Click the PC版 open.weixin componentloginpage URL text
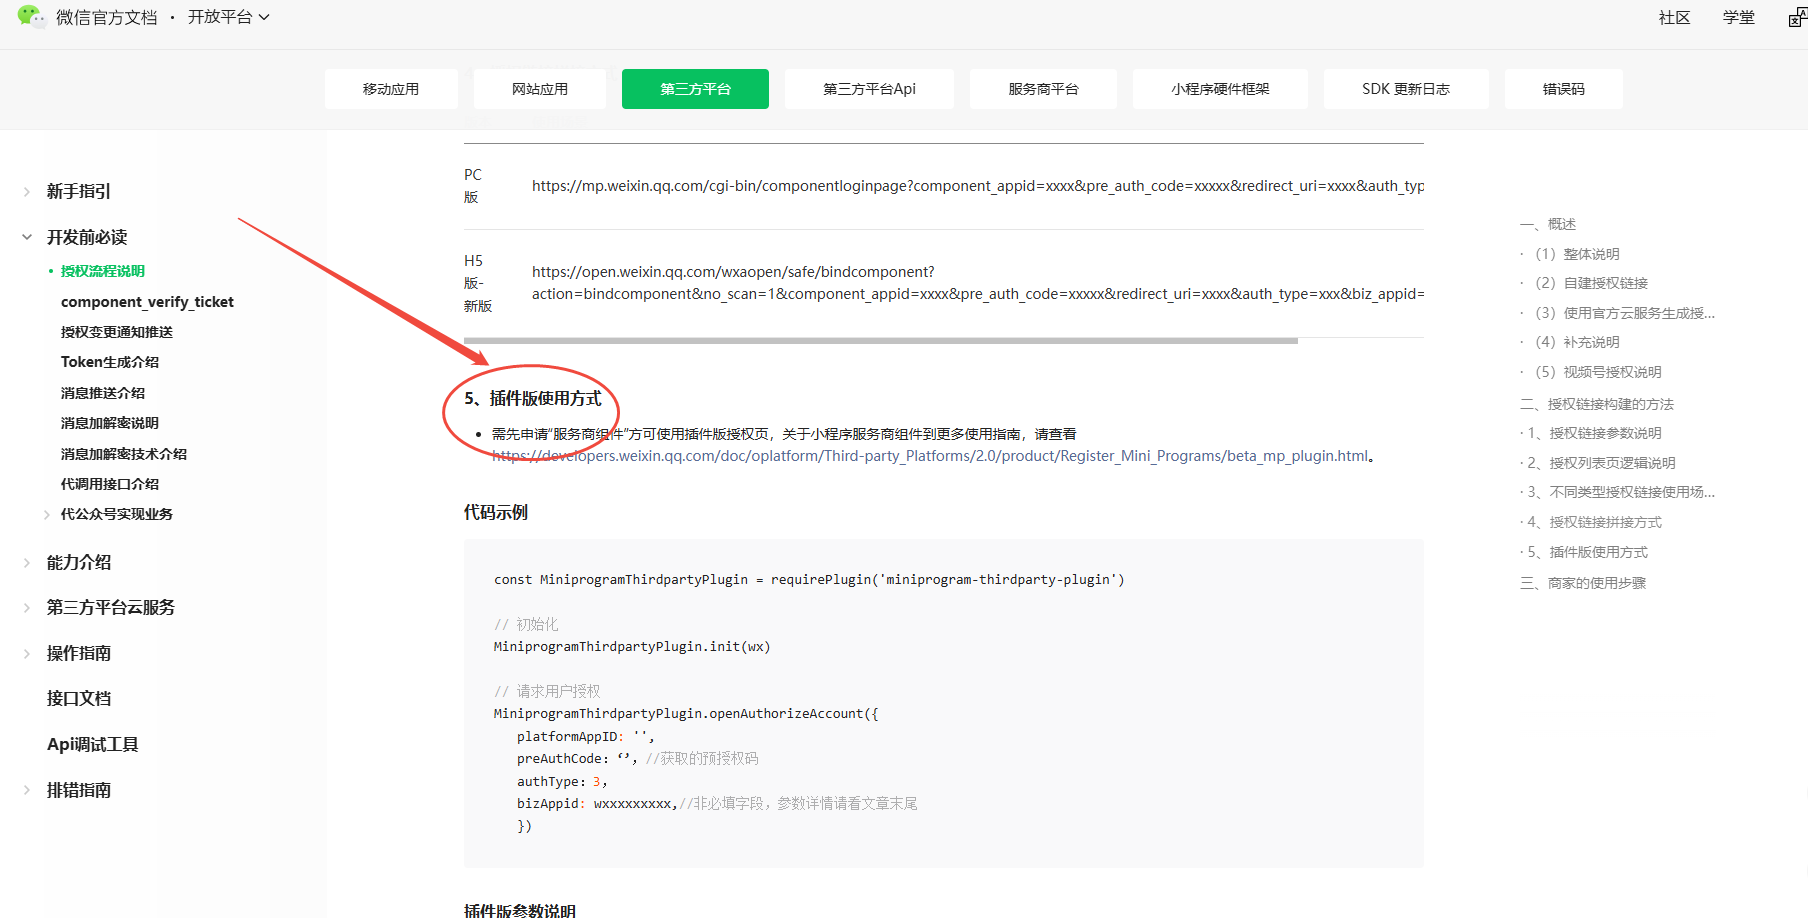 click(978, 186)
